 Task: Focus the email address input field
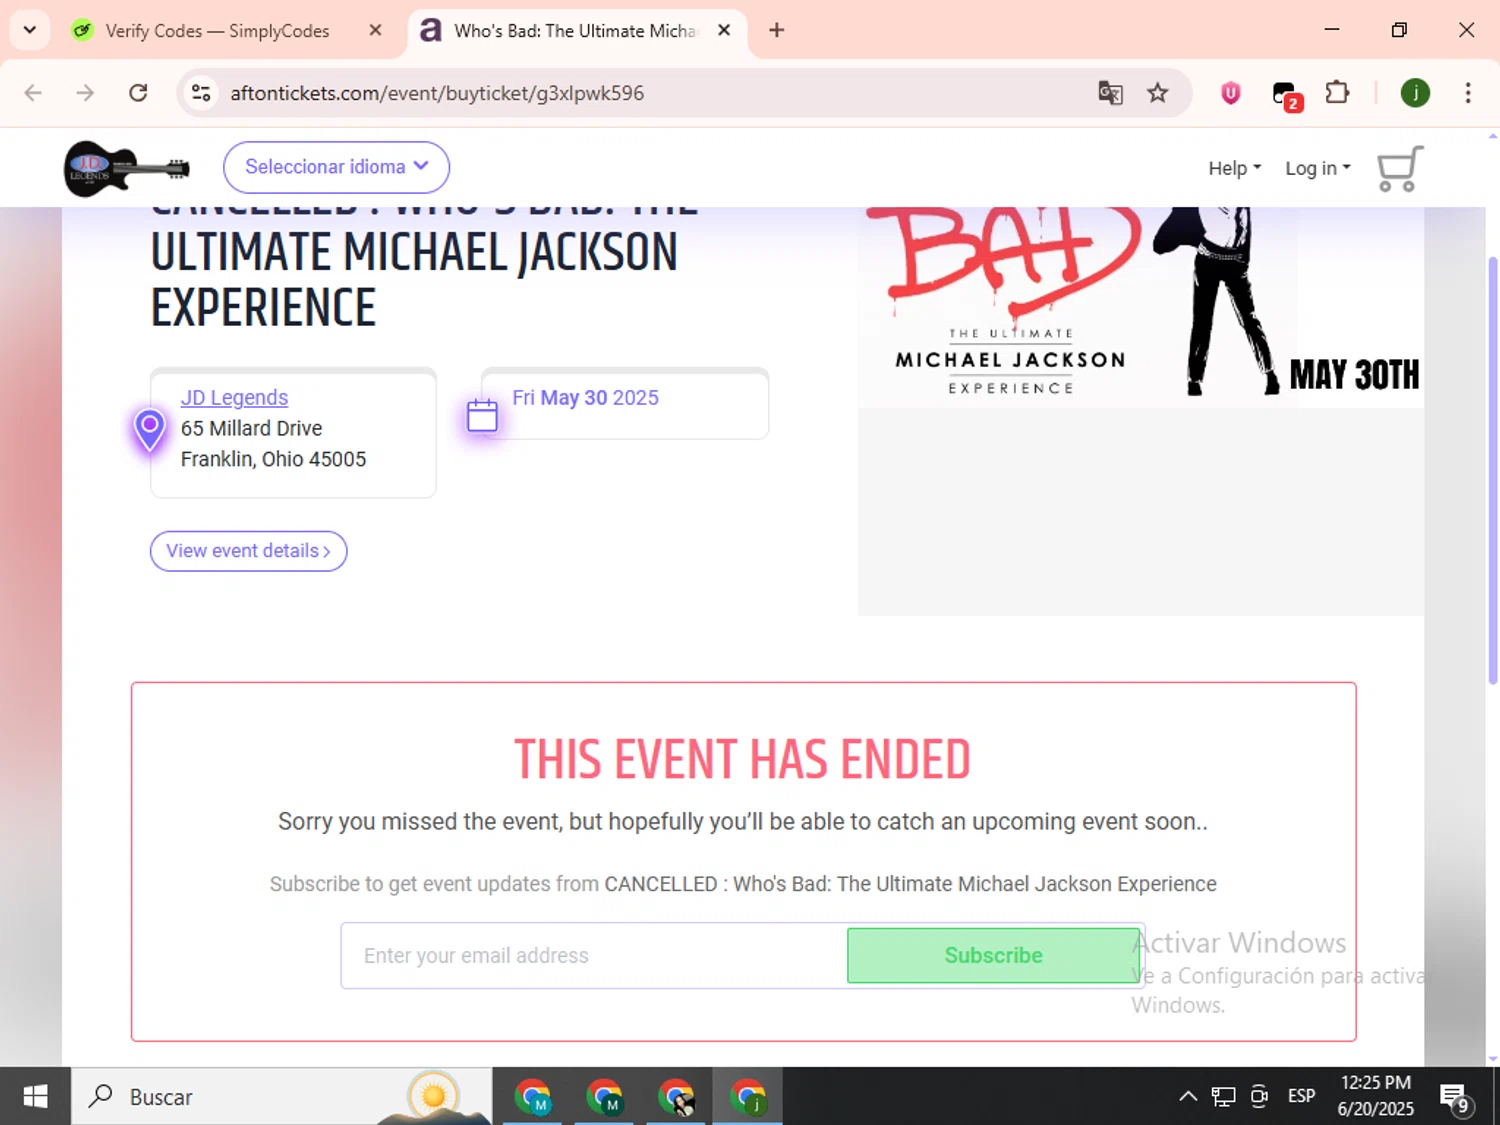[x=594, y=955]
